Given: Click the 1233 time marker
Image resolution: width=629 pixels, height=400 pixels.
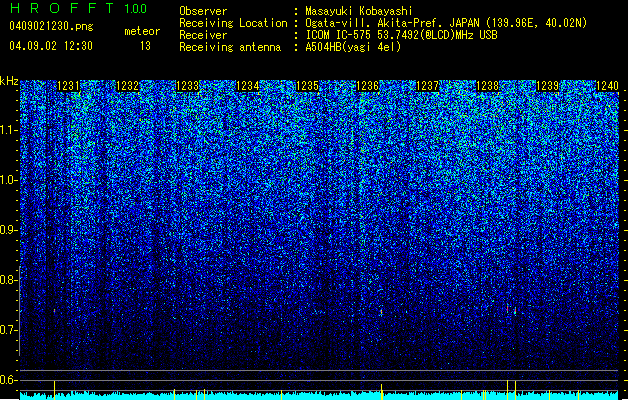Looking at the screenshot, I should (188, 86).
